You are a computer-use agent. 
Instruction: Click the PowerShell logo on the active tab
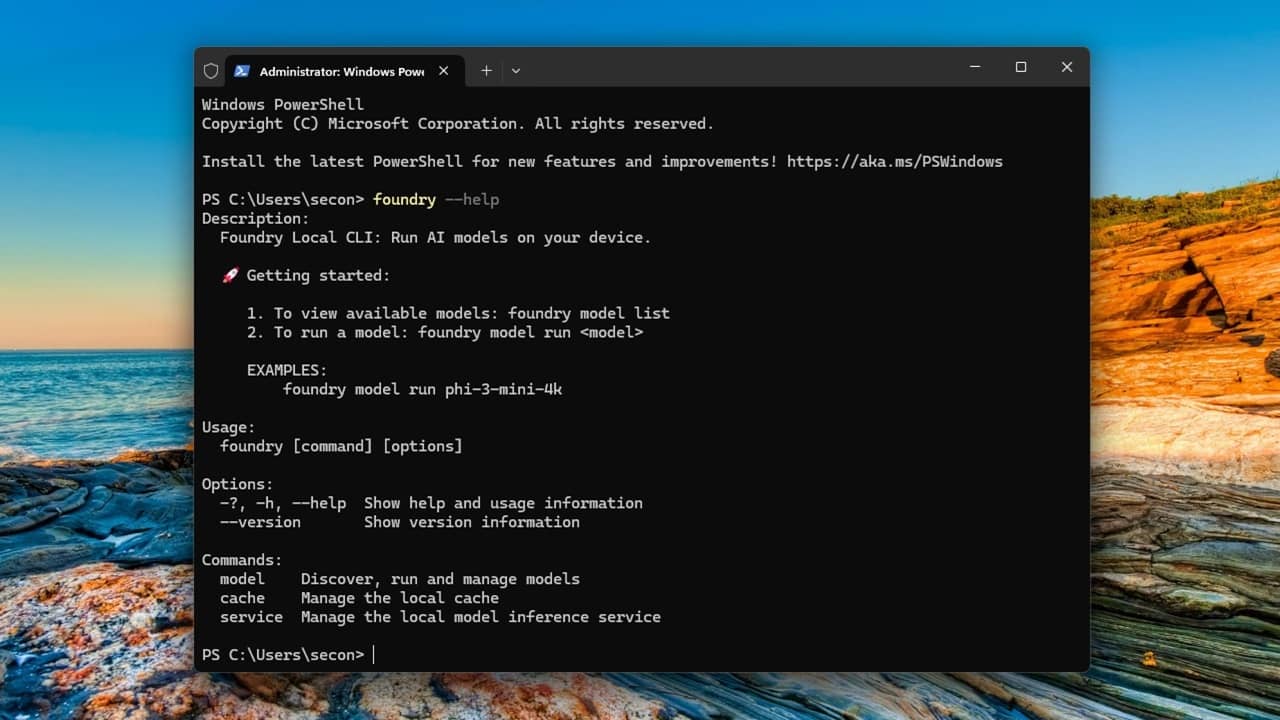point(242,70)
